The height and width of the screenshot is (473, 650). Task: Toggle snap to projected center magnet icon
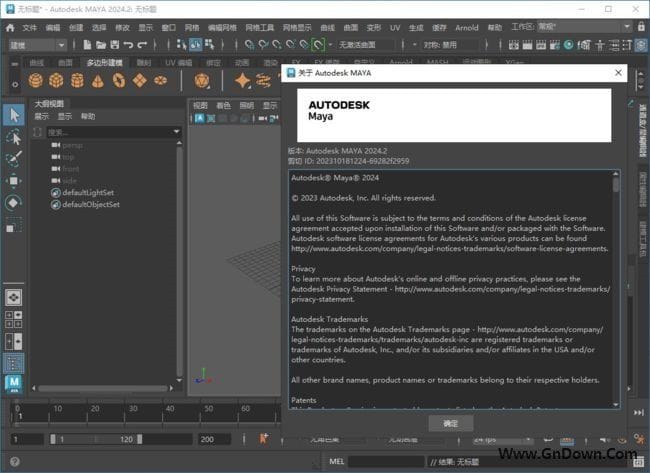coord(290,44)
